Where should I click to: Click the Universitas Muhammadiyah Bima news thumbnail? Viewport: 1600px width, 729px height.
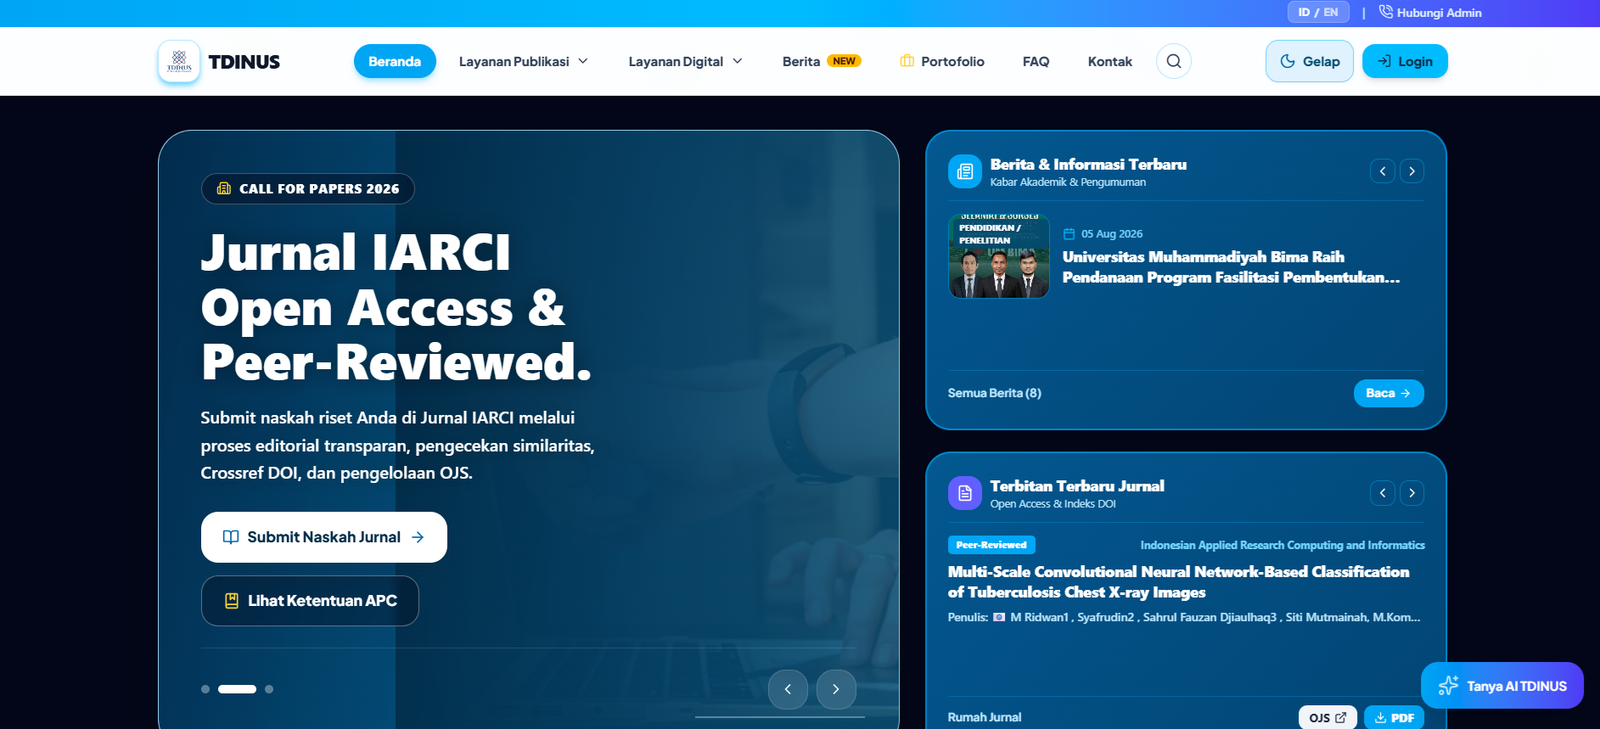999,257
